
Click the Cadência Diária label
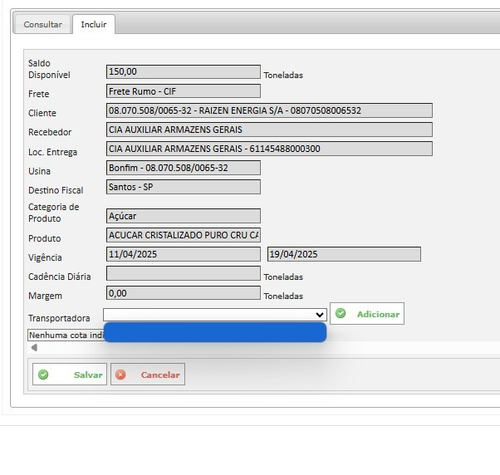point(59,277)
